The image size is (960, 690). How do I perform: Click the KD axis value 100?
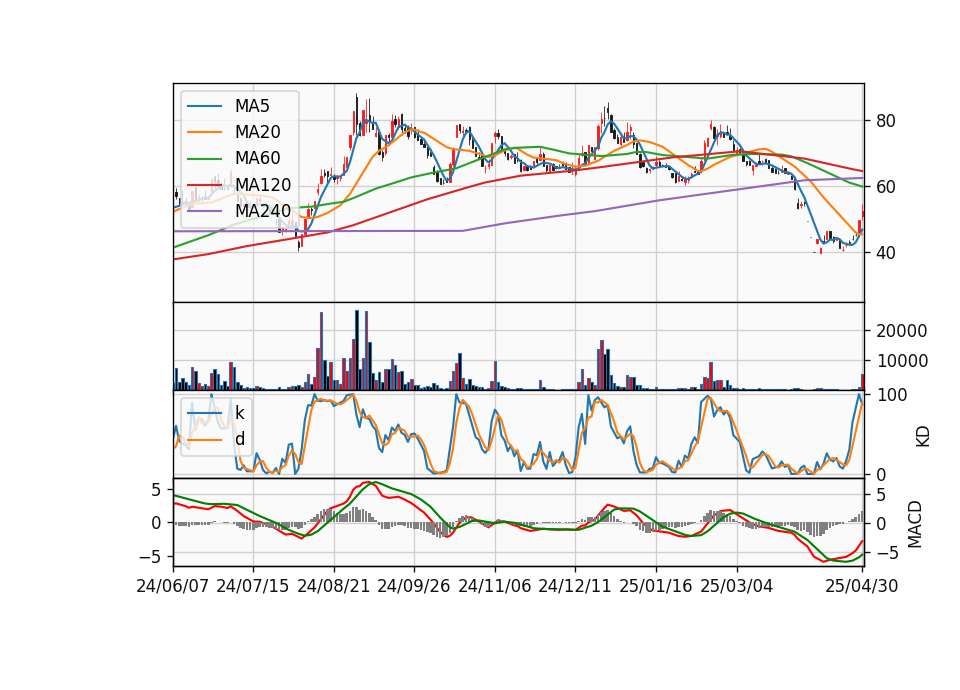click(x=892, y=396)
